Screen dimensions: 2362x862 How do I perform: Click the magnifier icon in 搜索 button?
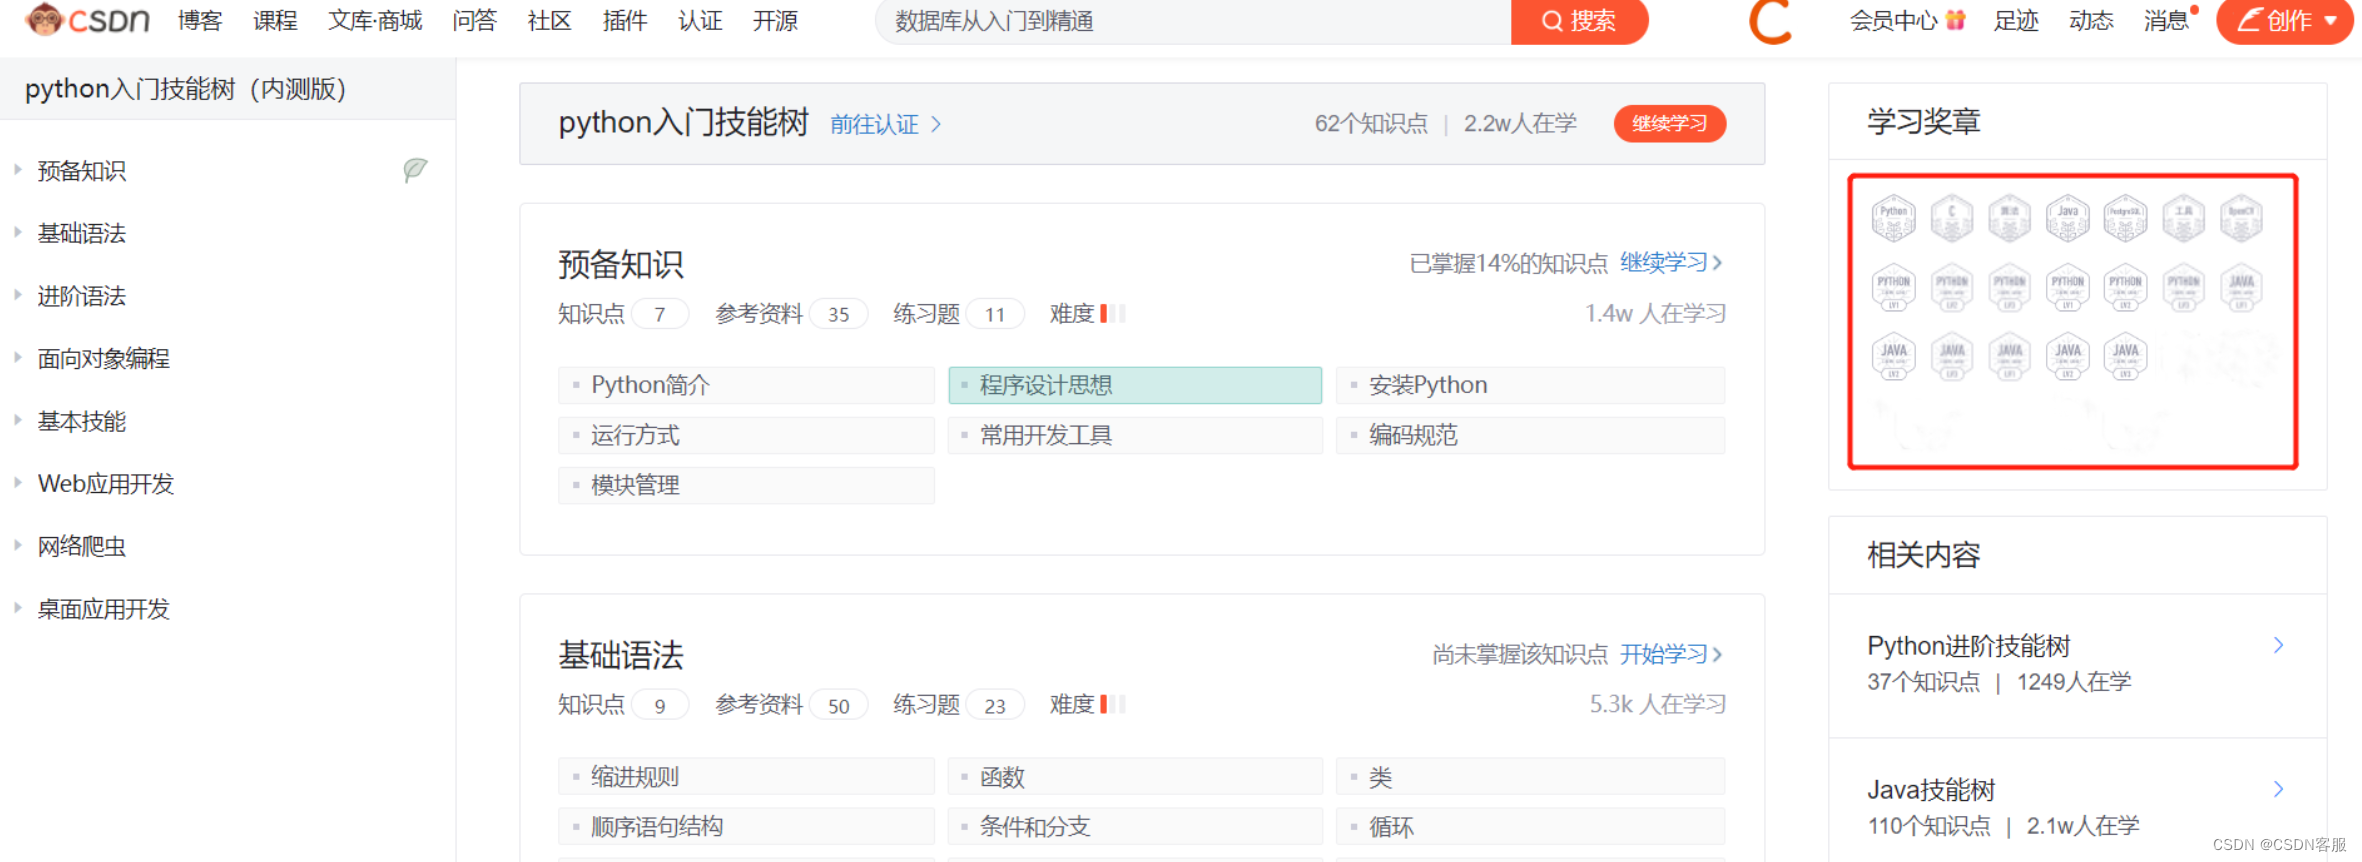(x=1551, y=21)
